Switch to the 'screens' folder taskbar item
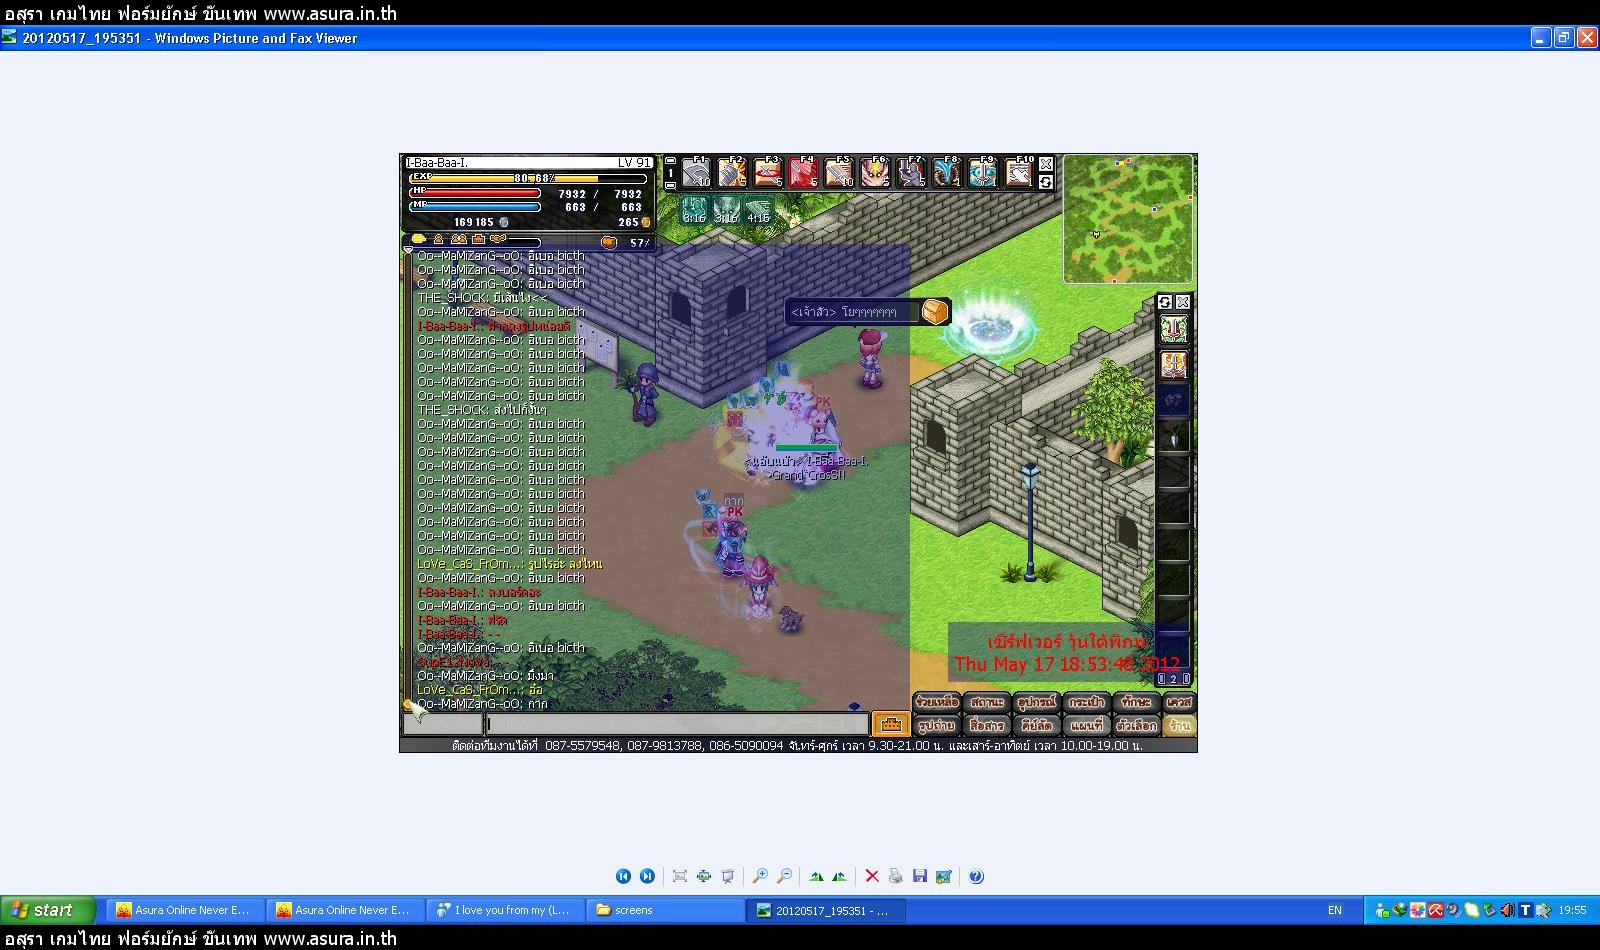This screenshot has height=950, width=1600. [x=664, y=910]
